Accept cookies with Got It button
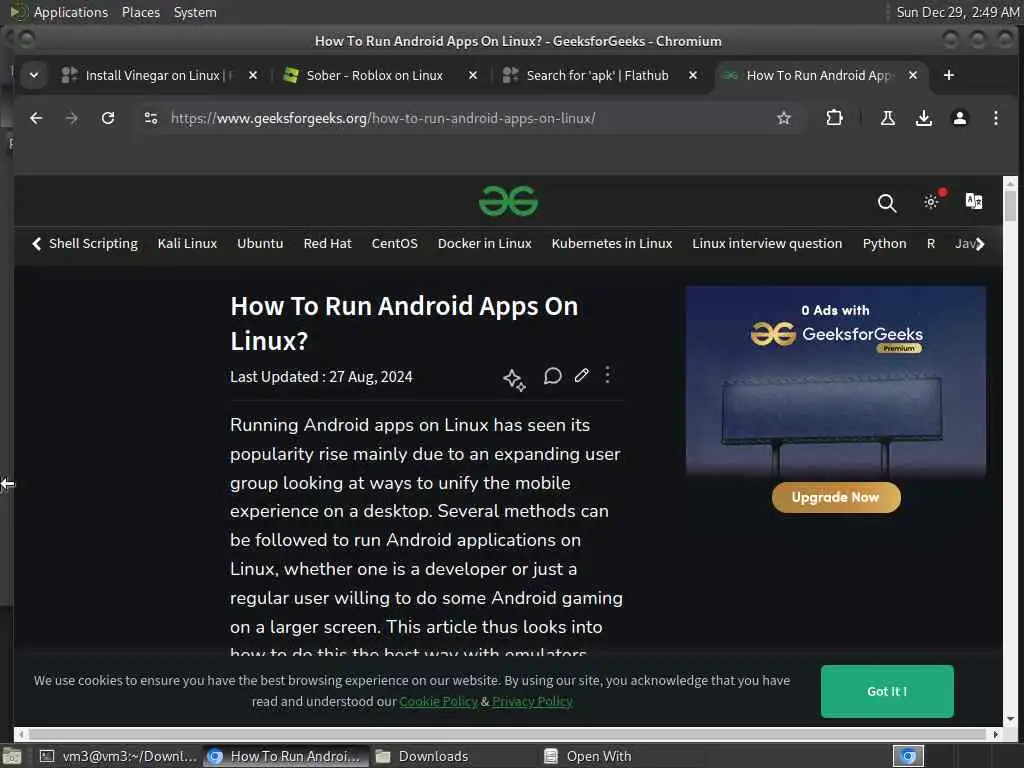Viewport: 1024px width, 768px height. 887,691
